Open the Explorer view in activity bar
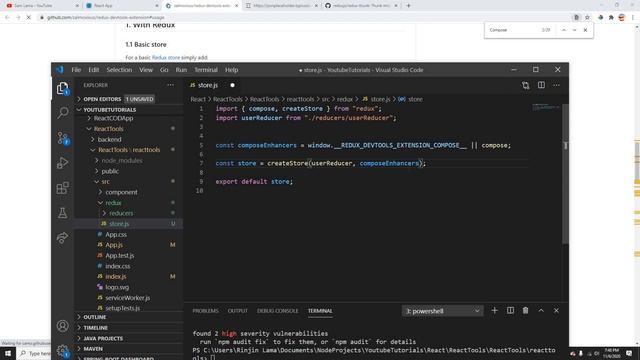640x360 pixels. click(x=62, y=88)
